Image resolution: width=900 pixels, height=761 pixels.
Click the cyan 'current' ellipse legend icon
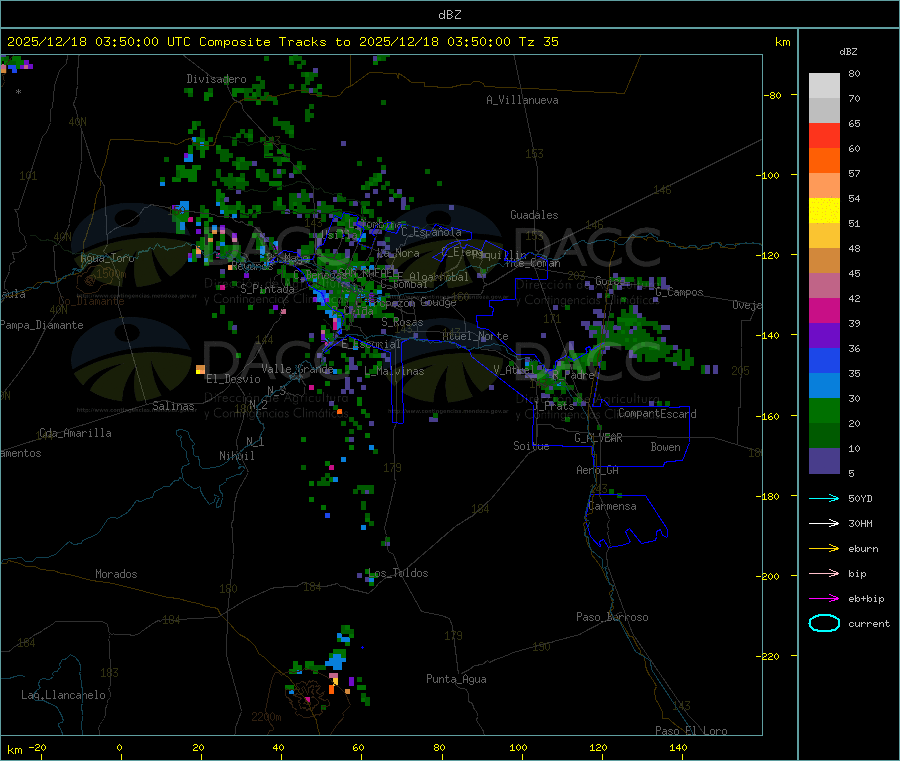coord(824,623)
